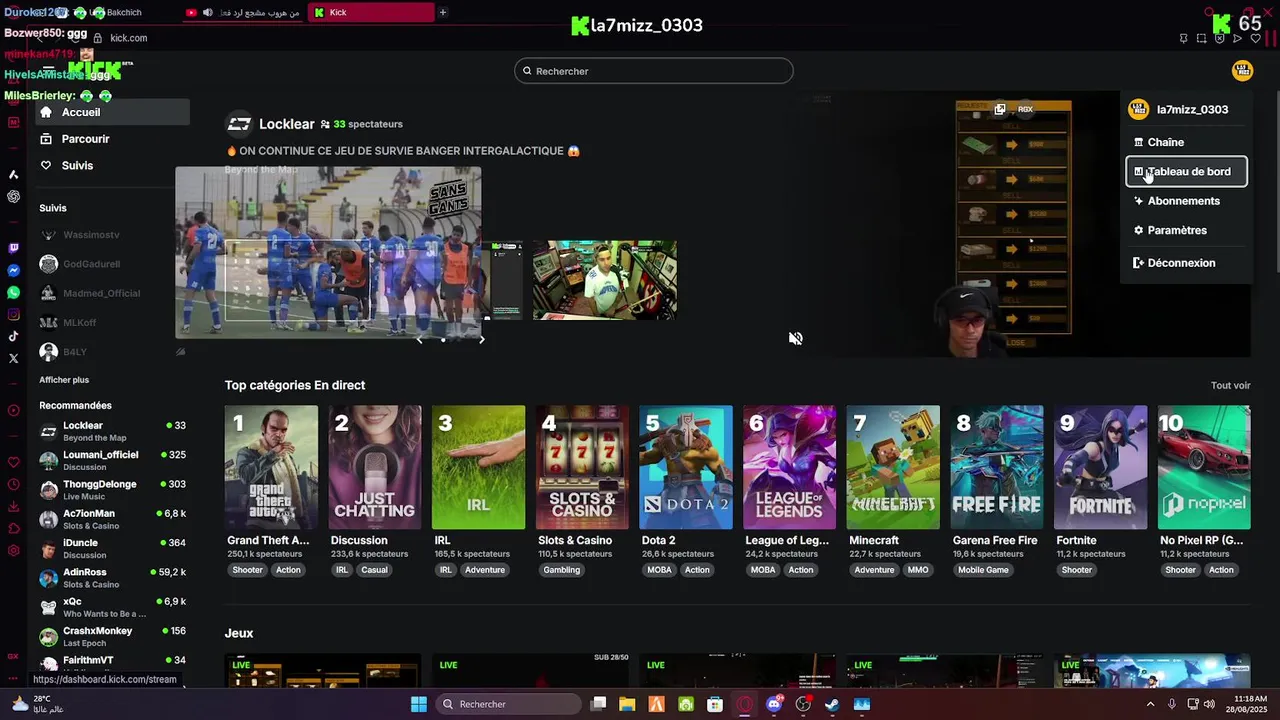Open the Minecraft category card
This screenshot has height=720, width=1280.
click(x=893, y=467)
